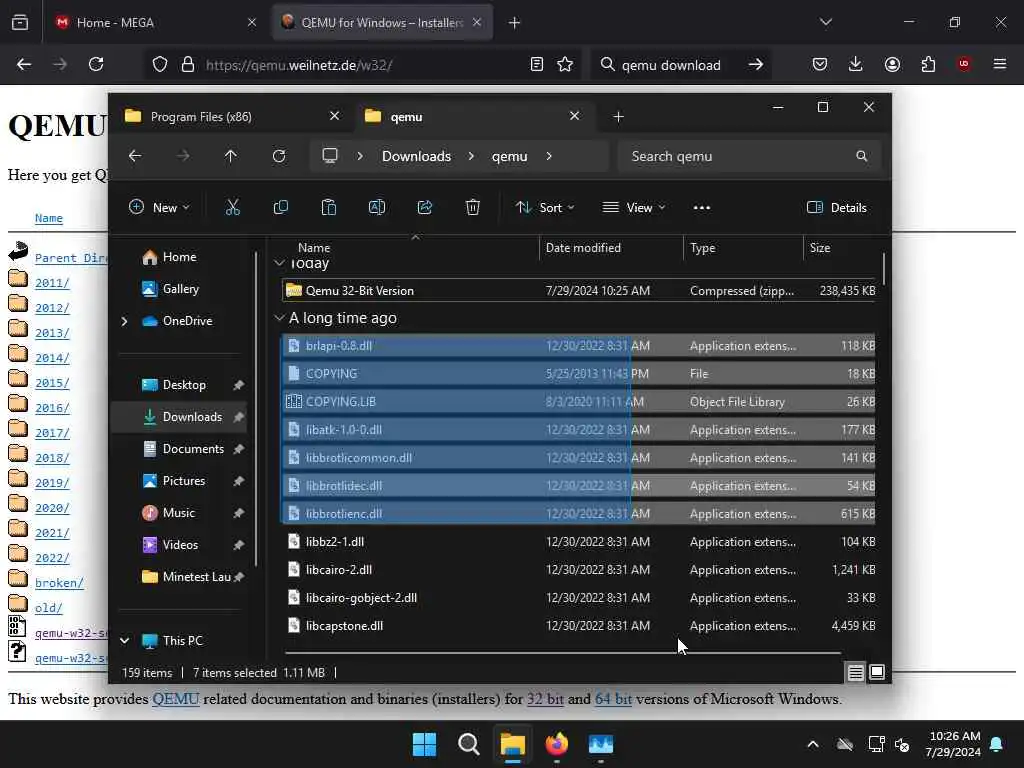Open taskbar Search
Screen dimensions: 1024x768
coord(468,744)
